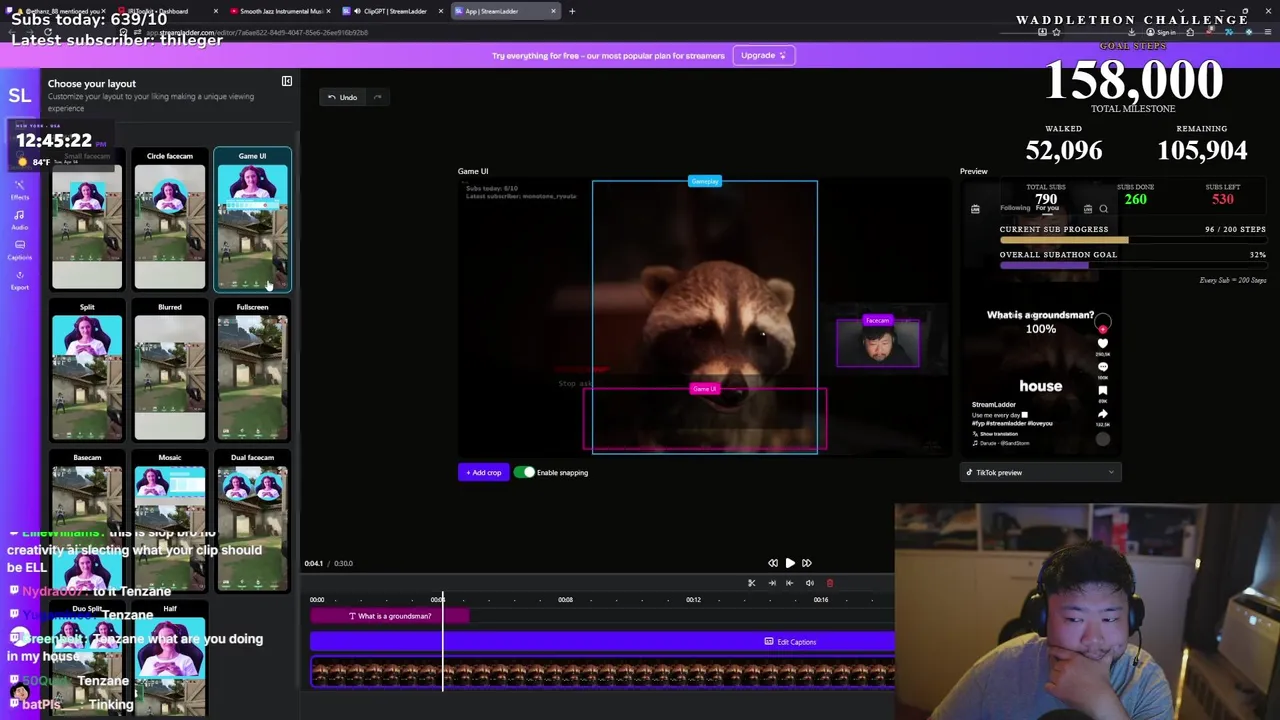This screenshot has width=1280, height=720.
Task: Click the search icon in TikTok preview
Action: tap(1103, 209)
